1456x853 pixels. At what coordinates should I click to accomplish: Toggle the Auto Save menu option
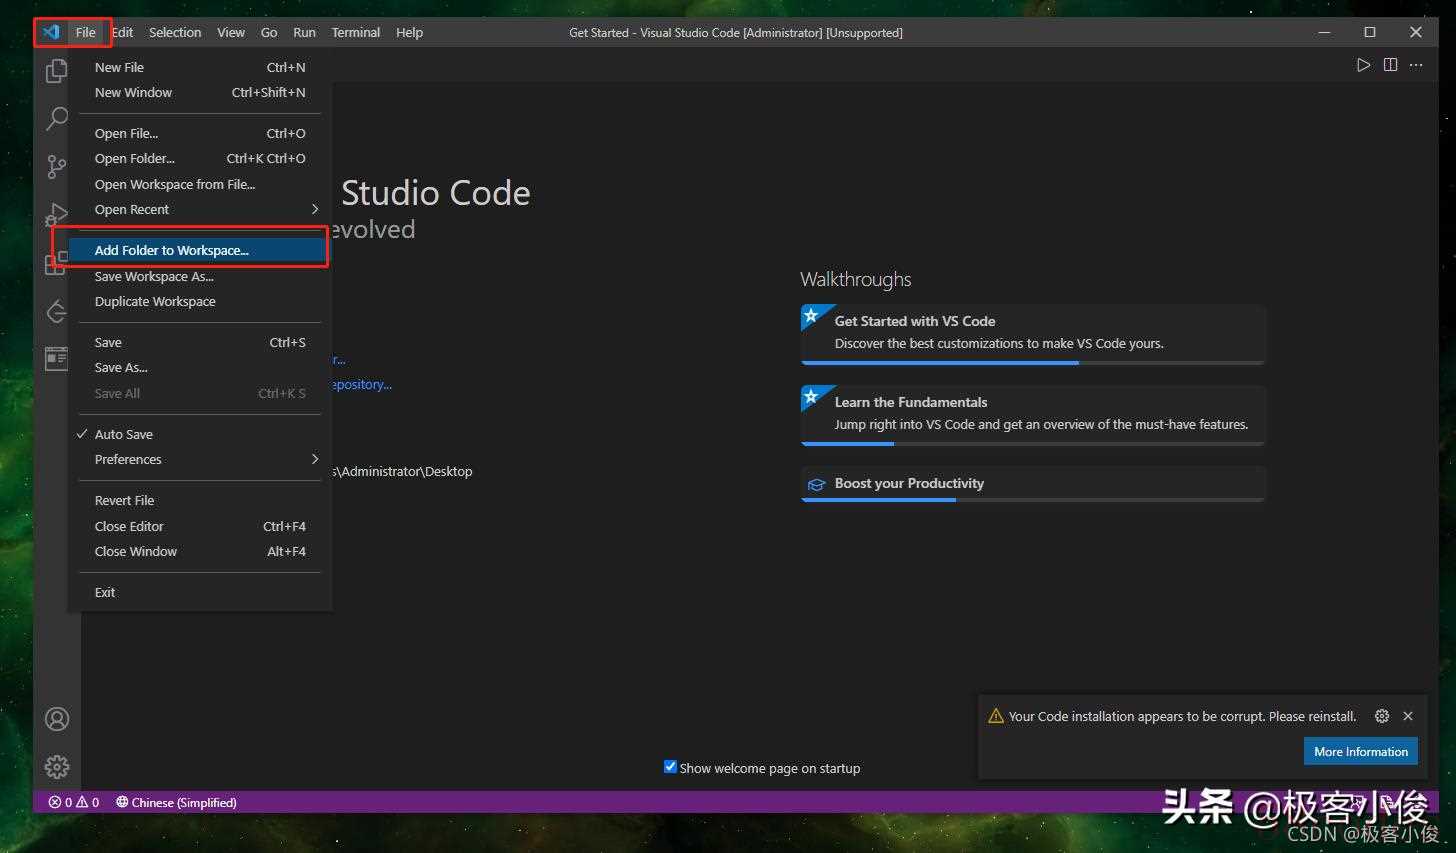click(200, 434)
